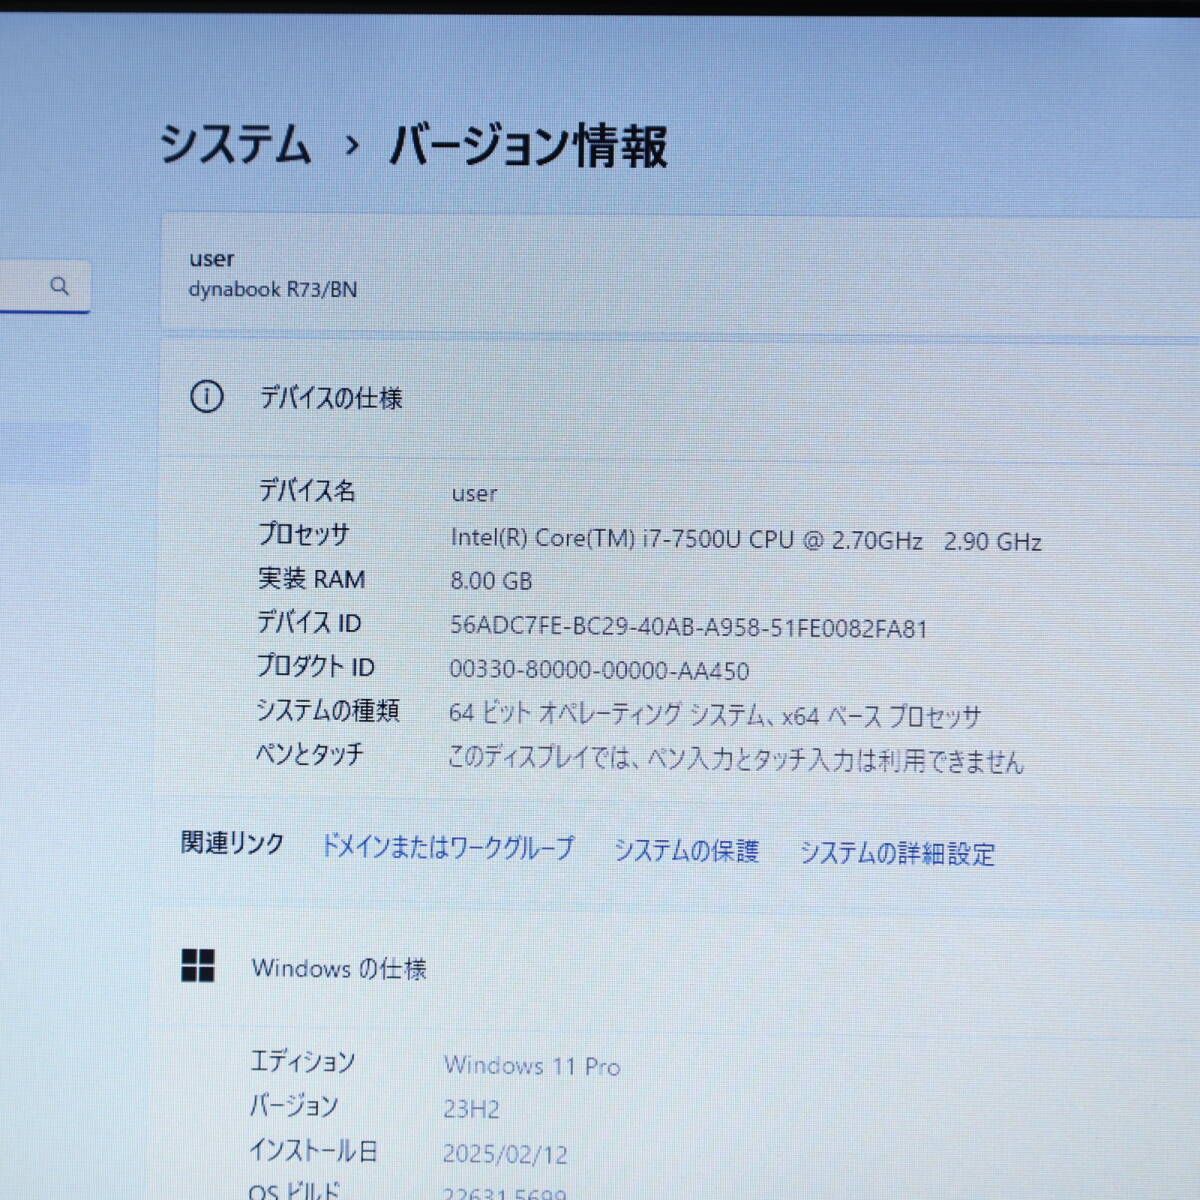Select the 8.00 GB RAM value

(x=491, y=581)
